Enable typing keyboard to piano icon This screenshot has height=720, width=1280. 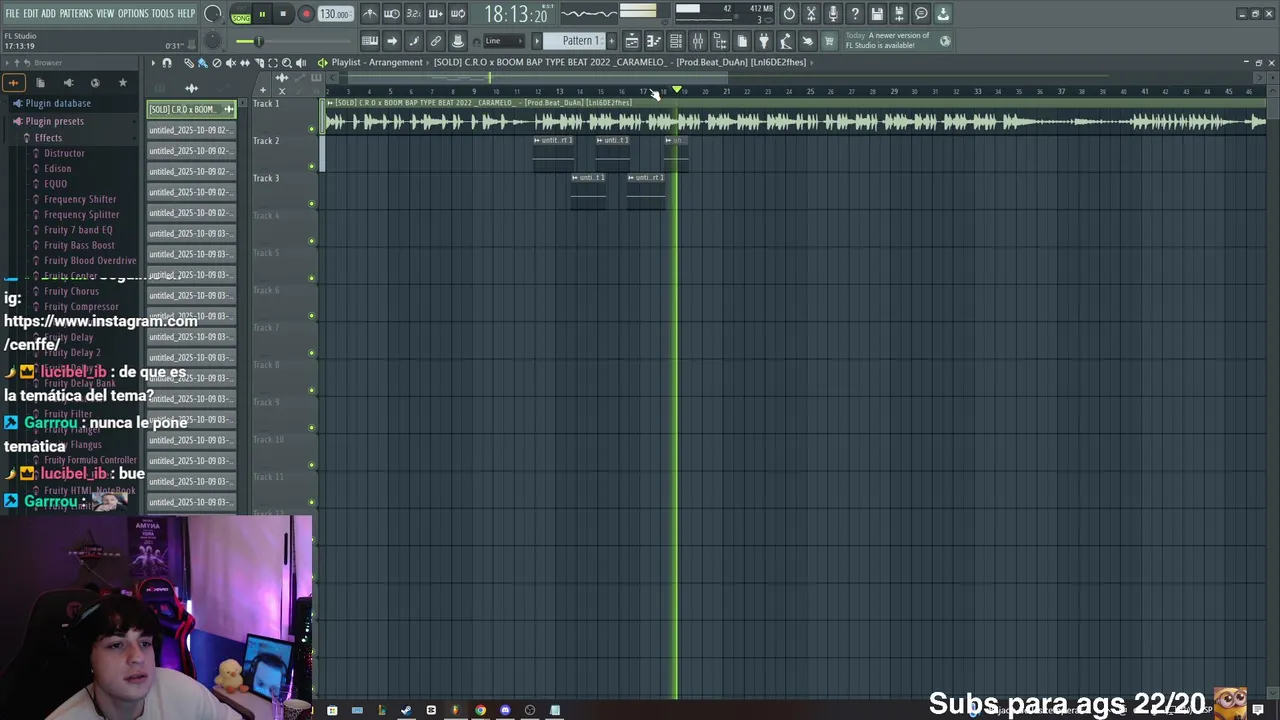click(370, 41)
